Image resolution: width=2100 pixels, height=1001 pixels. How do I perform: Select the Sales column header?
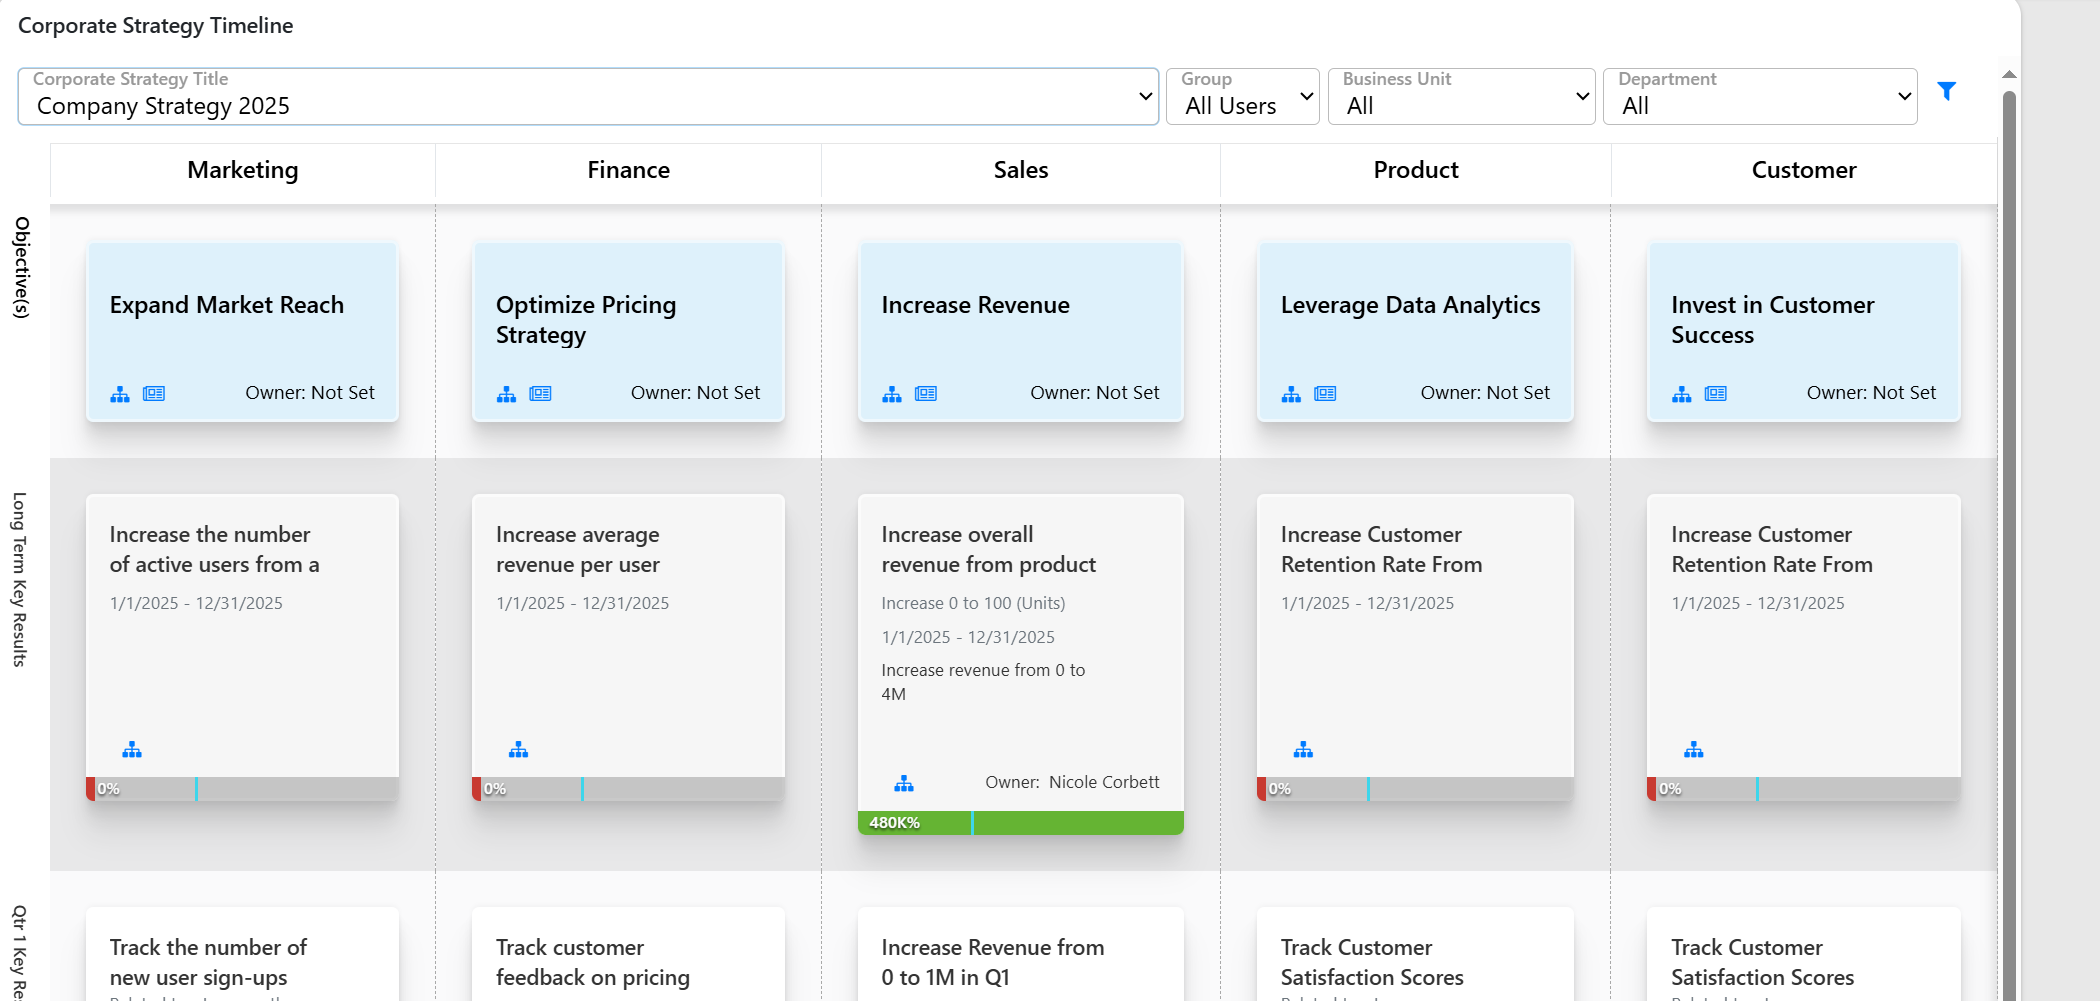1021,170
